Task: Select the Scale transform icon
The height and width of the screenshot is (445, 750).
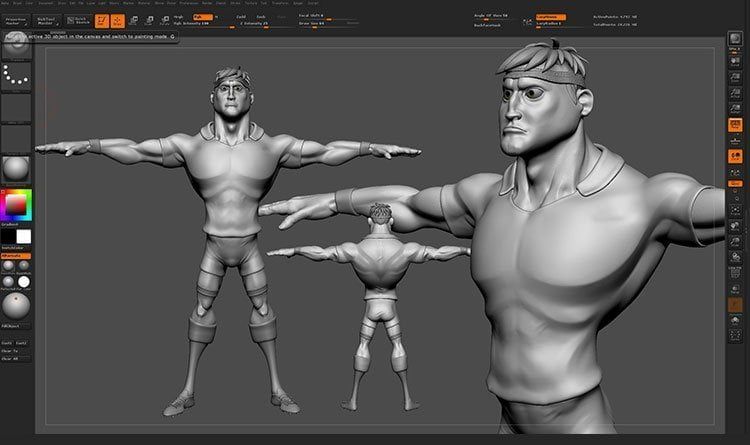Action: pos(149,21)
